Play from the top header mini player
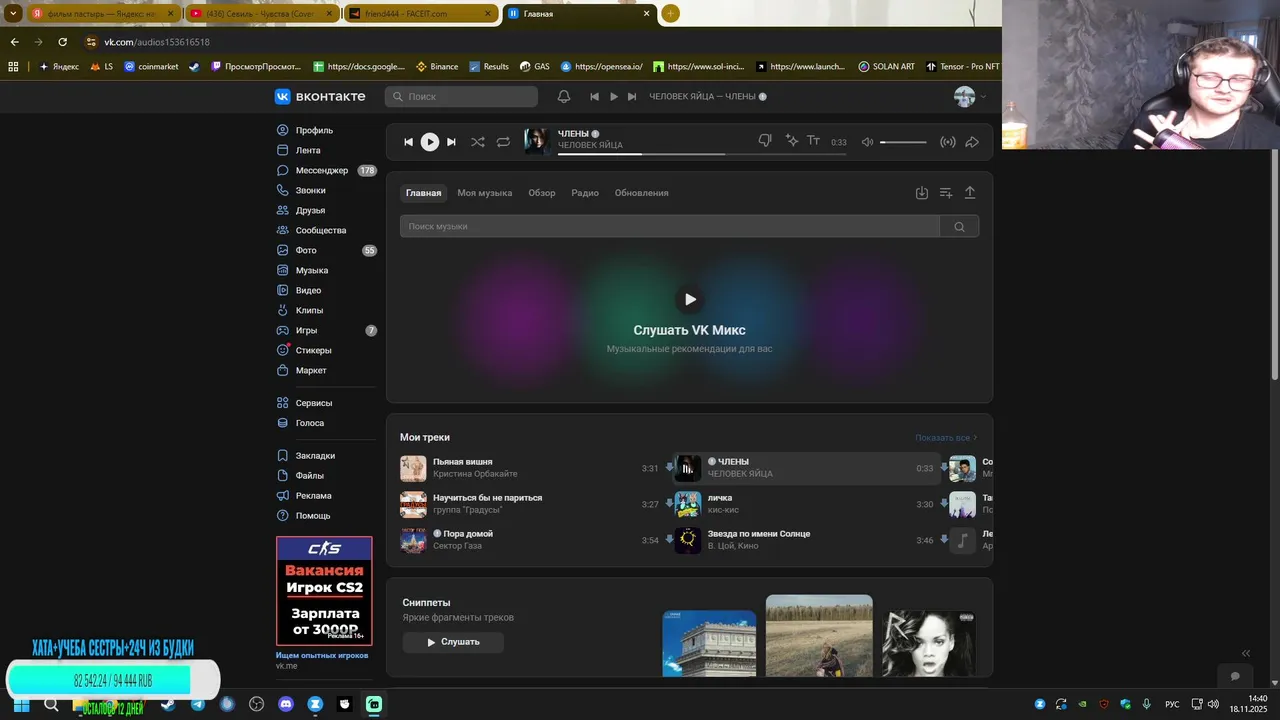Screen dimensions: 1280x720 [614, 96]
